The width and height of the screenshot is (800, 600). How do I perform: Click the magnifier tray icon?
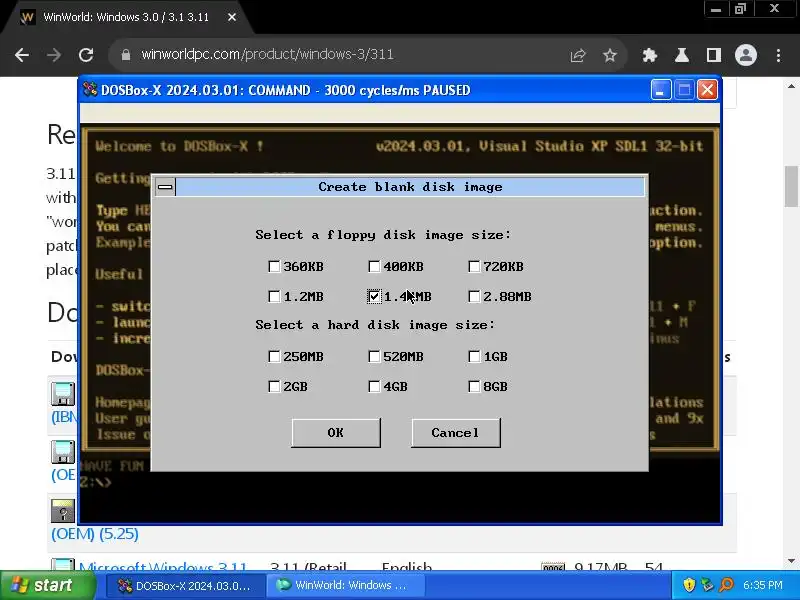726,585
